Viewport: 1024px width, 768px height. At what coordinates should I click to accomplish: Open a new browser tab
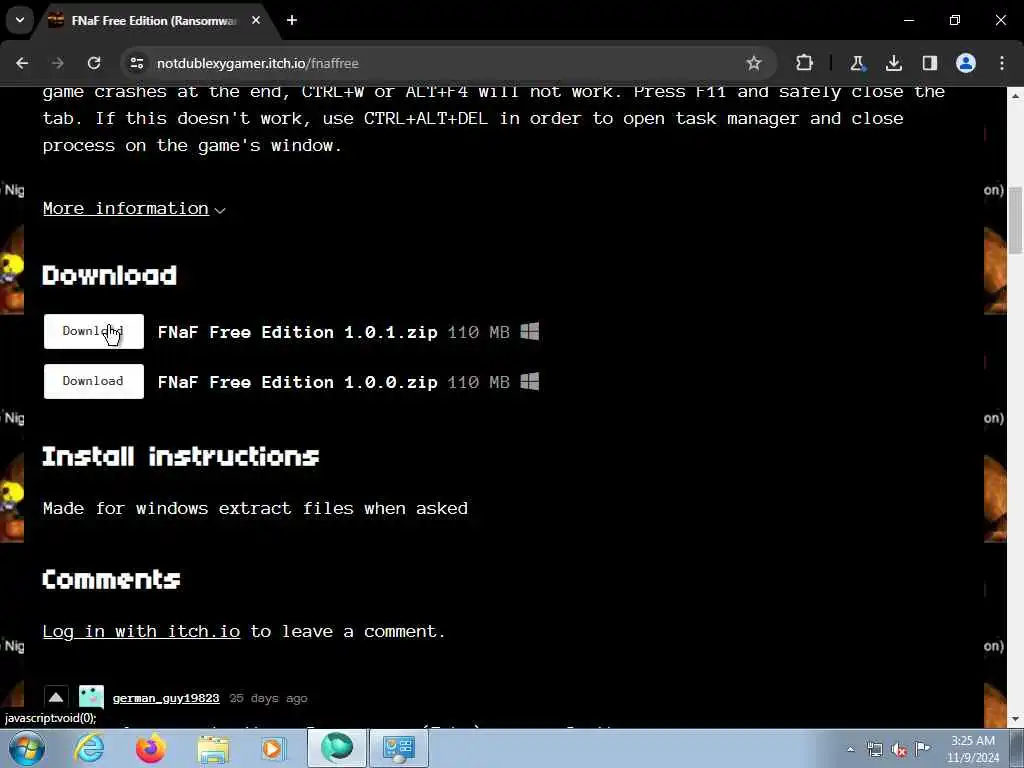tap(292, 20)
